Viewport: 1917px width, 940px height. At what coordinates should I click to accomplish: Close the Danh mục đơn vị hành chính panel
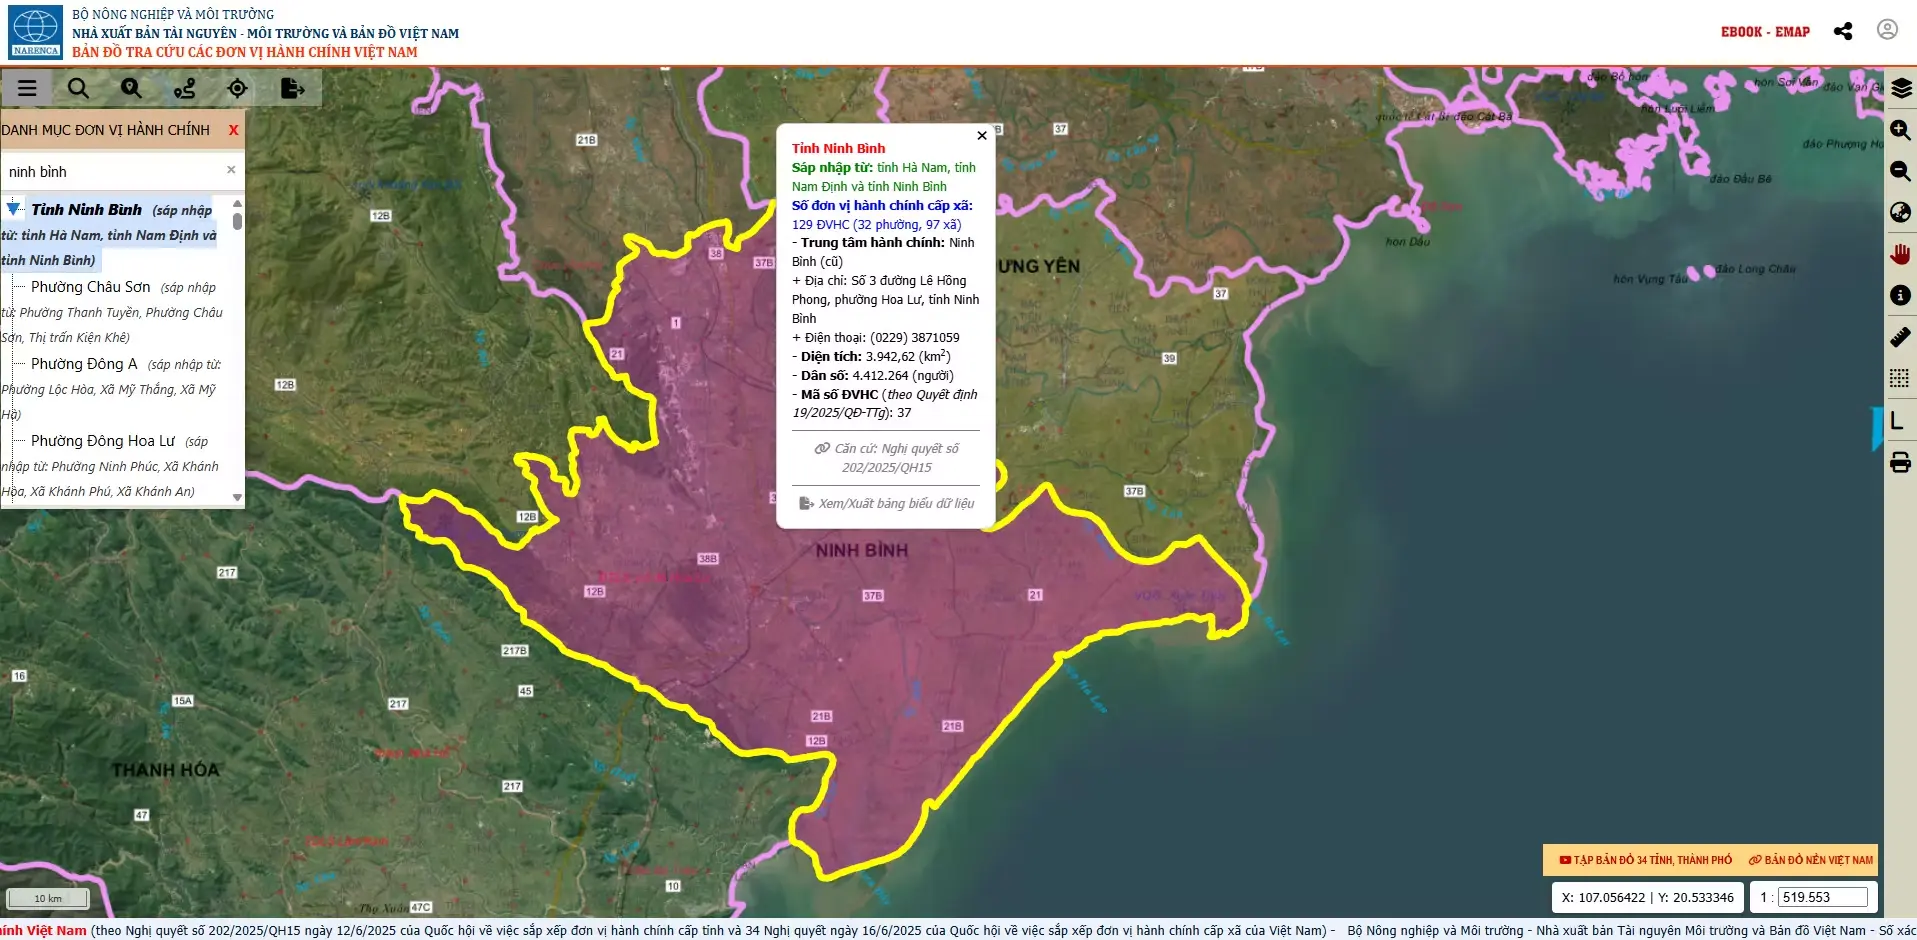[x=234, y=130]
